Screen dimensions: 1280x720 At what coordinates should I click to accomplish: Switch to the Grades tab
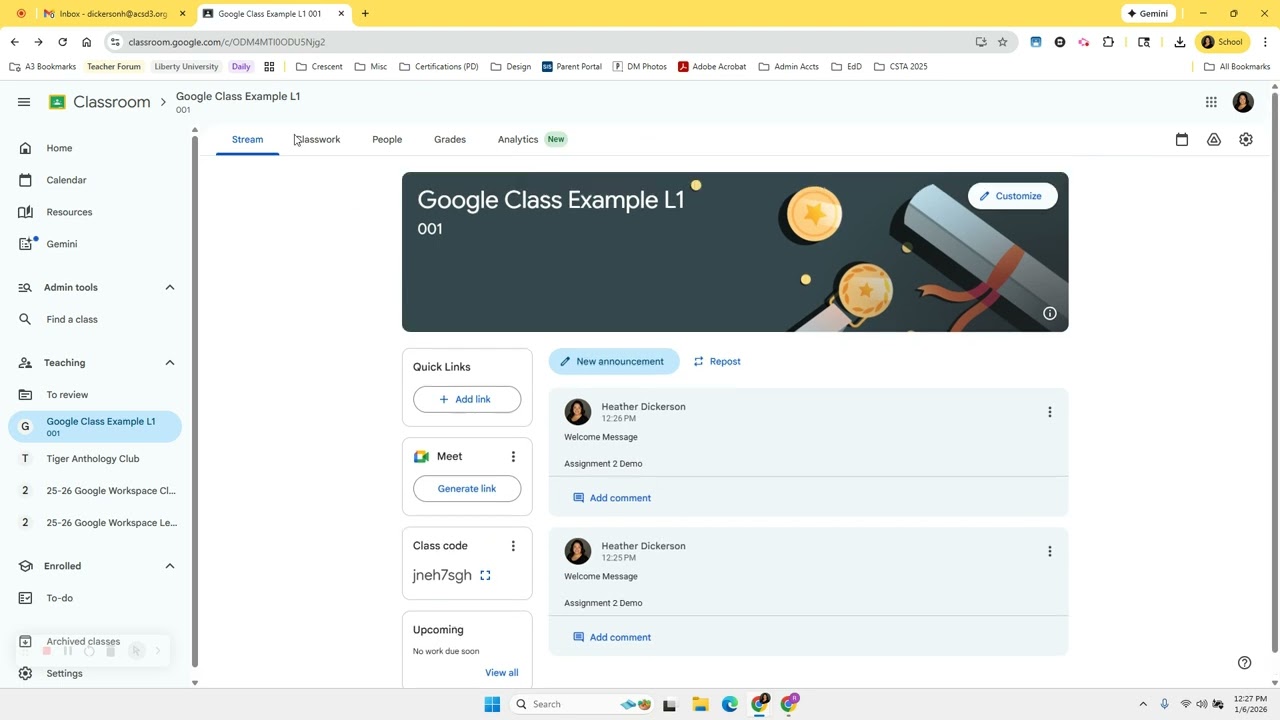[450, 140]
